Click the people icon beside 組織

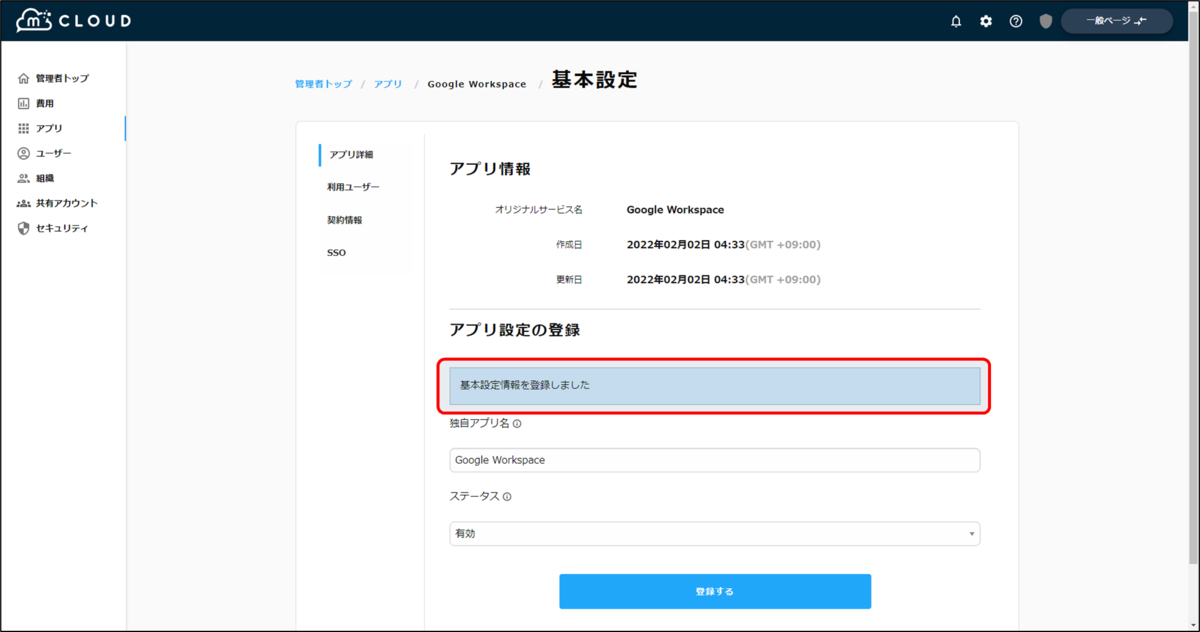point(24,178)
